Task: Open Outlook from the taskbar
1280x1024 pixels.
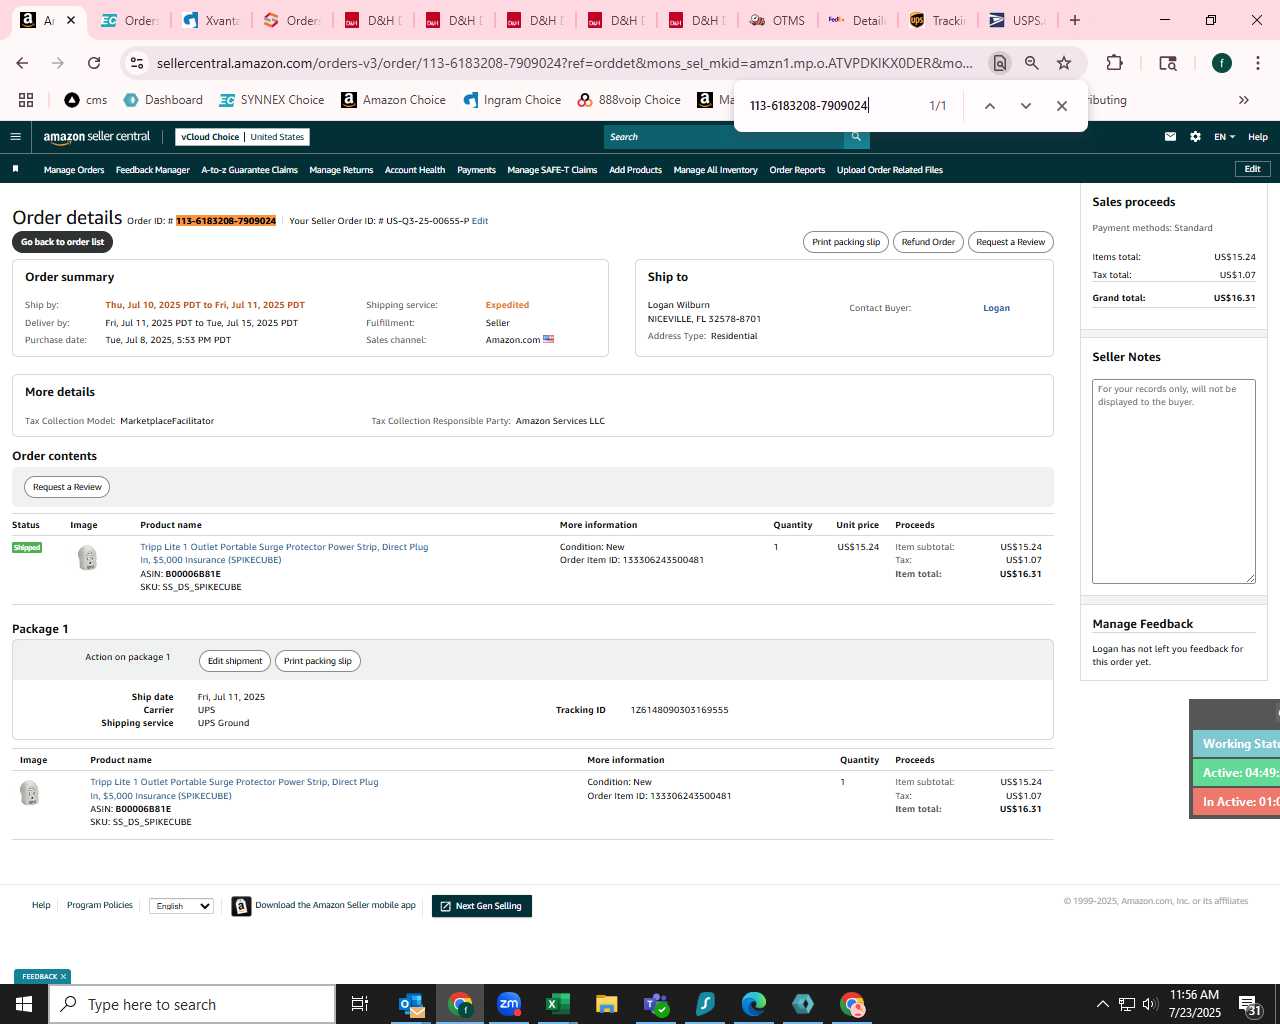Action: (411, 1004)
